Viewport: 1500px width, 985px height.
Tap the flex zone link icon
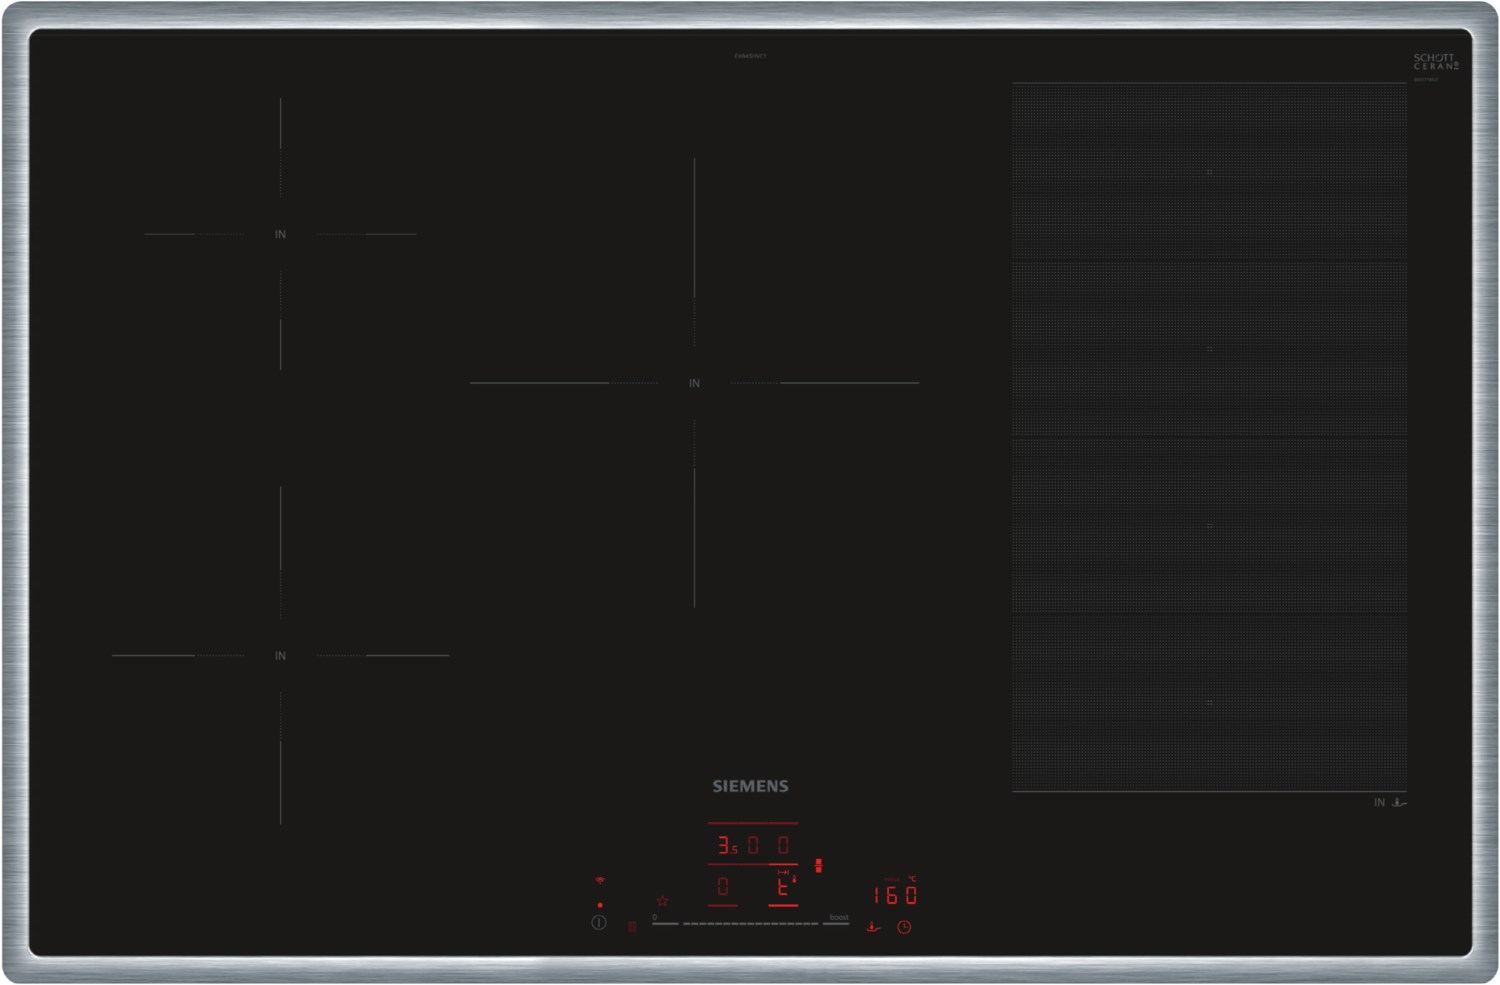tap(818, 865)
